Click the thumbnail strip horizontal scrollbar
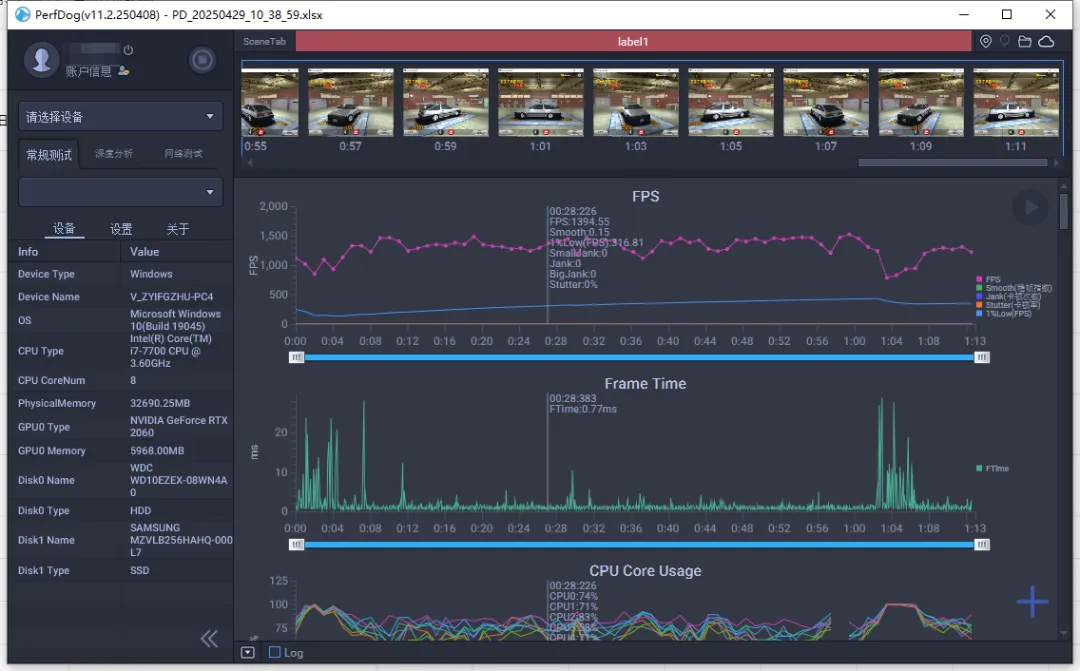 click(953, 163)
